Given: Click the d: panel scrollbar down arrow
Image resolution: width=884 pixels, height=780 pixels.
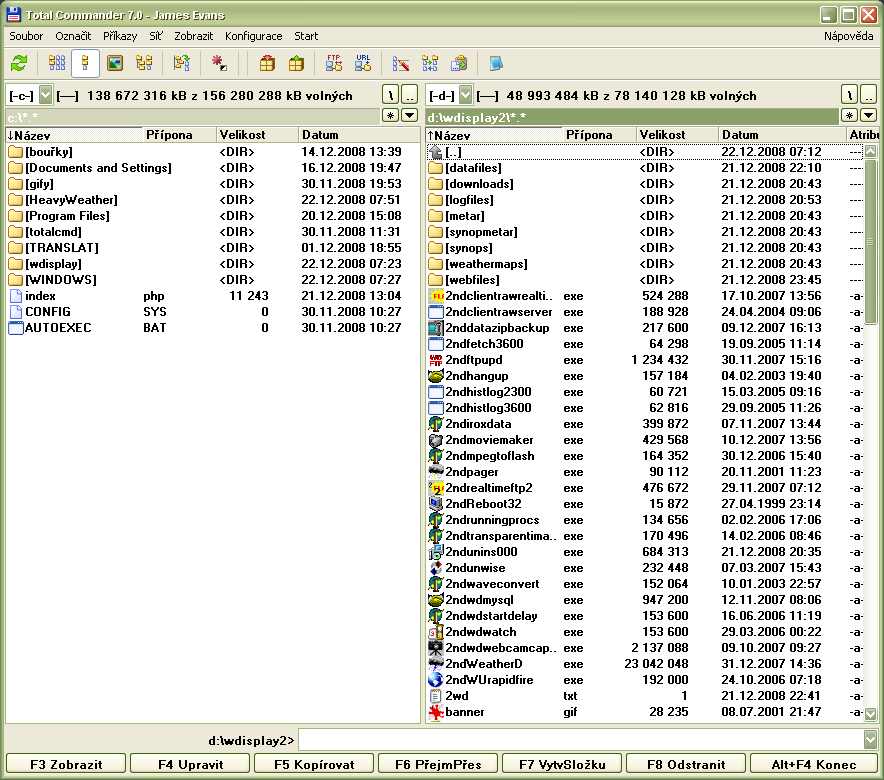Looking at the screenshot, I should coord(870,713).
